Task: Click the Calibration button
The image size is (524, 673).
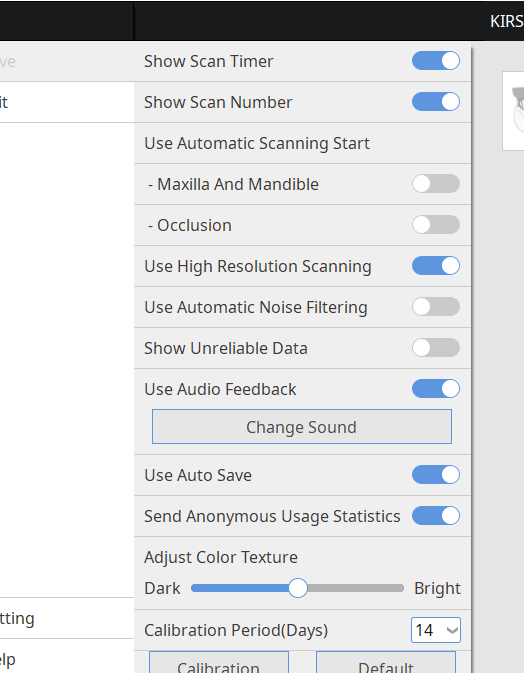Action: (219, 663)
